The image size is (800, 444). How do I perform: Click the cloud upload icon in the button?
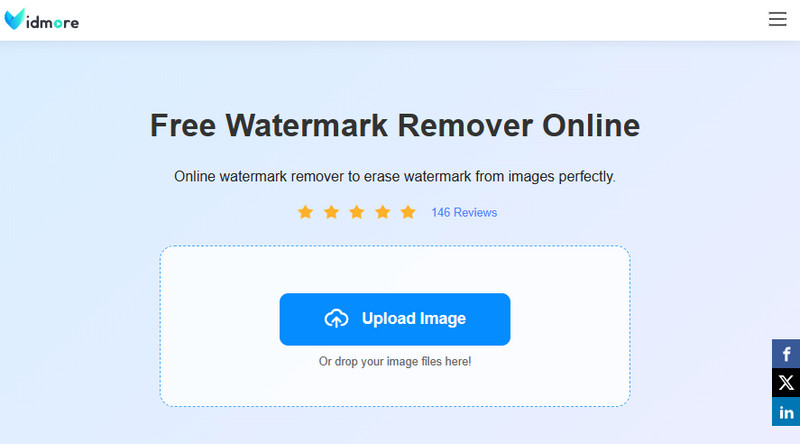[336, 318]
